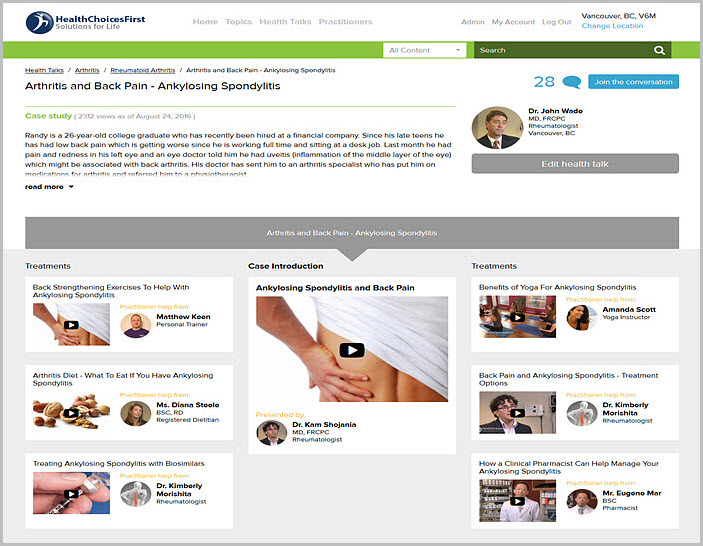
Task: Play the Back Strengthening Exercises video
Action: [x=71, y=325]
